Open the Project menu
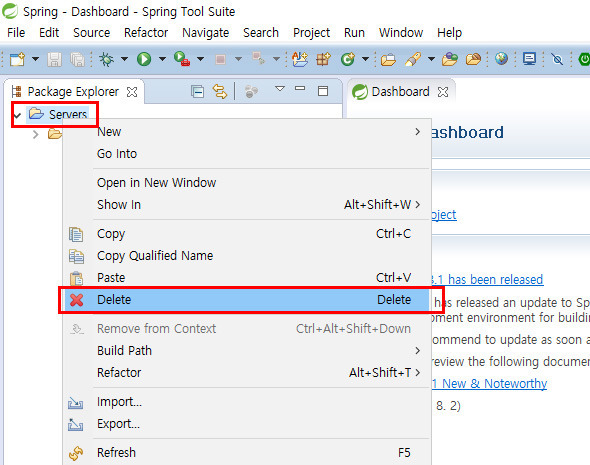 [x=311, y=33]
